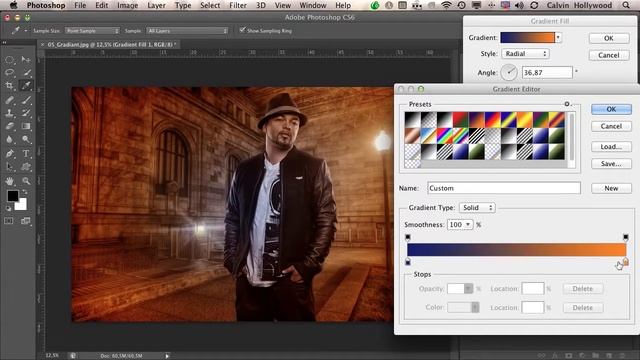Click the gradient Name input field
640x360 pixels.
(x=504, y=188)
